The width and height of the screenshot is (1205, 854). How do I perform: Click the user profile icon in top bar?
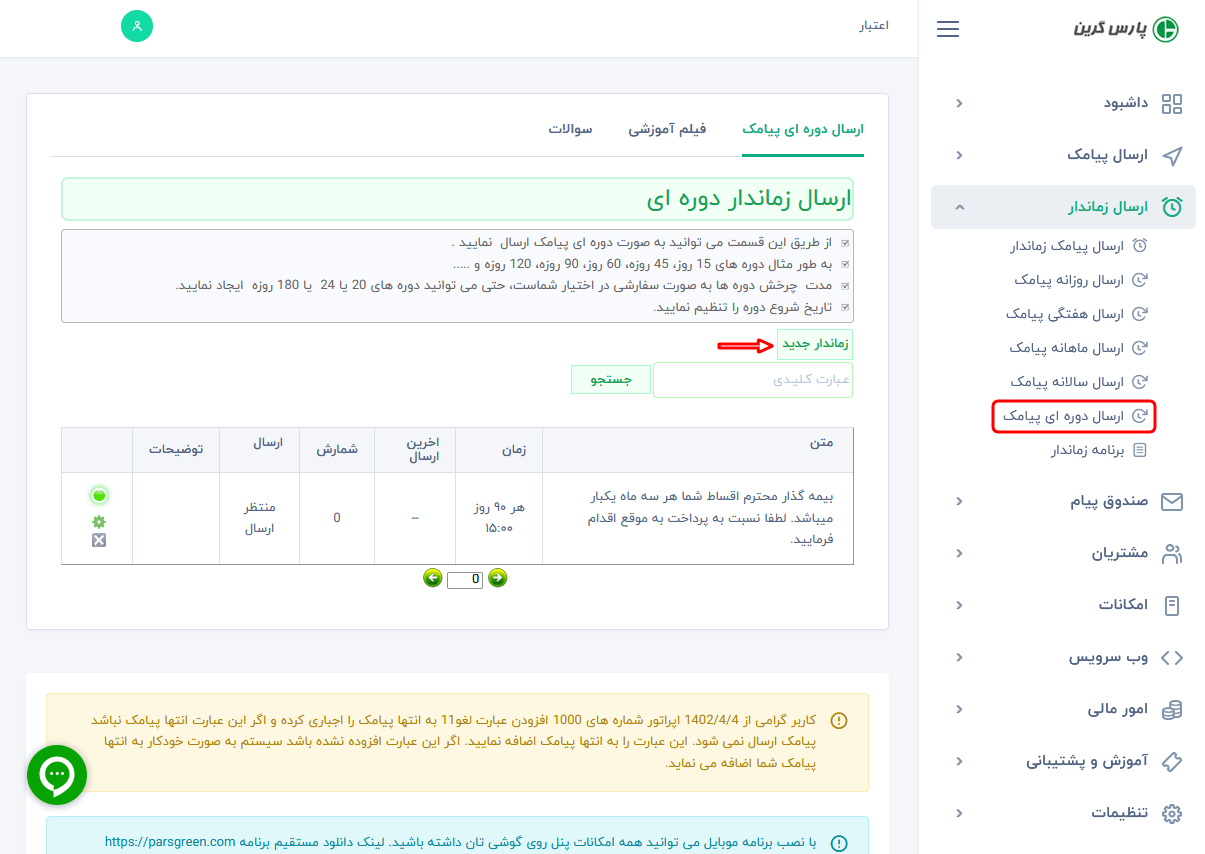coord(137,26)
